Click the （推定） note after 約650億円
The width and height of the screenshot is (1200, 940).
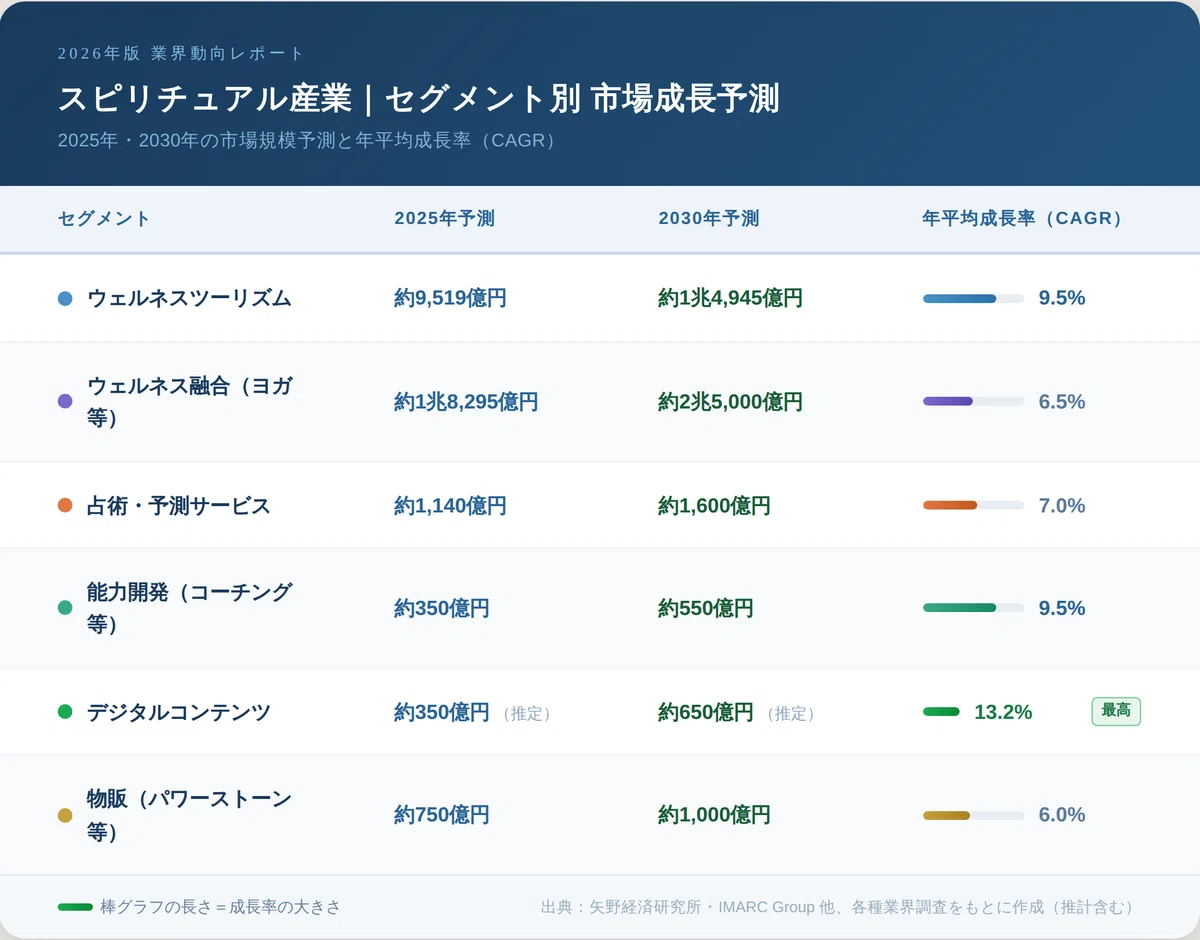tap(790, 713)
